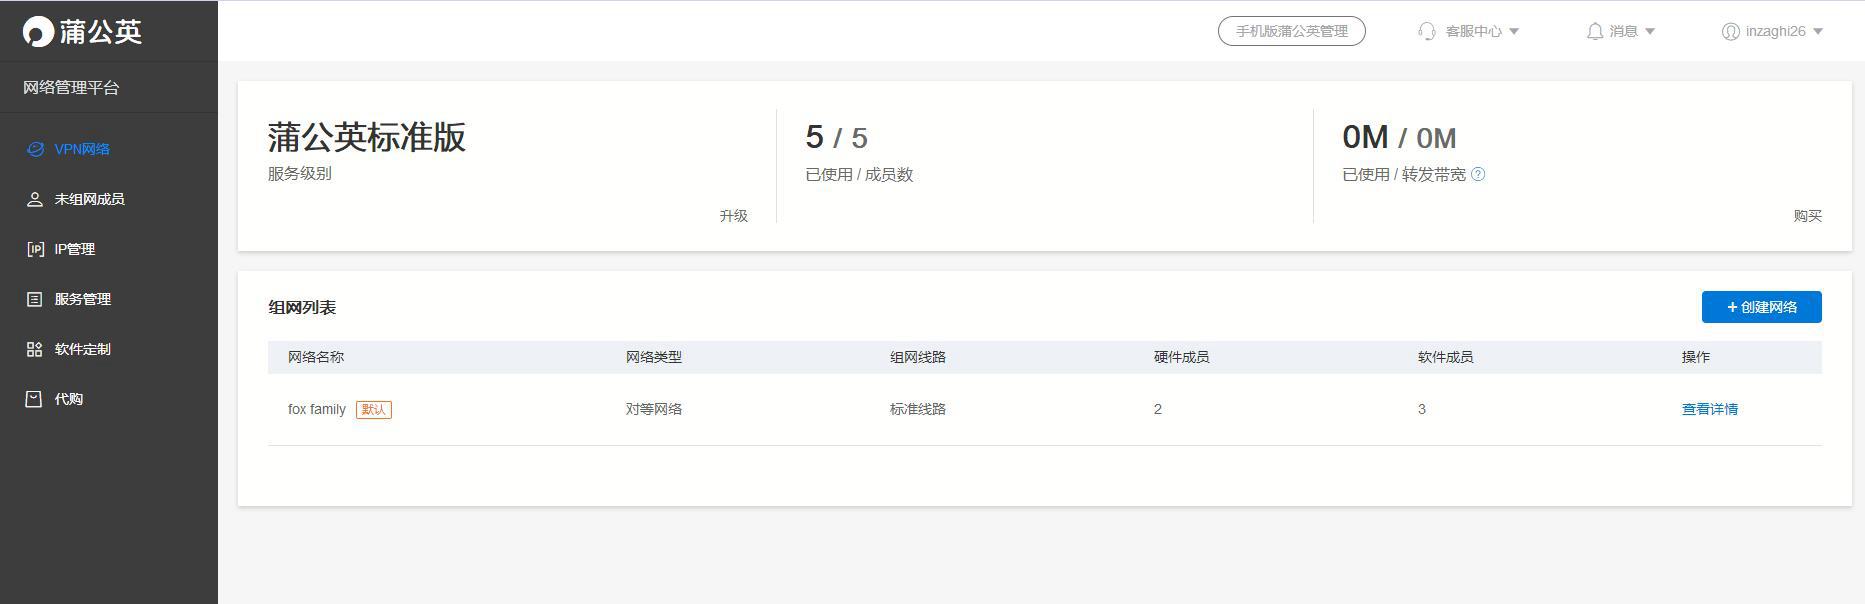The width and height of the screenshot is (1865, 604).
Task: Click the 网络管理平台 sidebar title
Action: (71, 88)
